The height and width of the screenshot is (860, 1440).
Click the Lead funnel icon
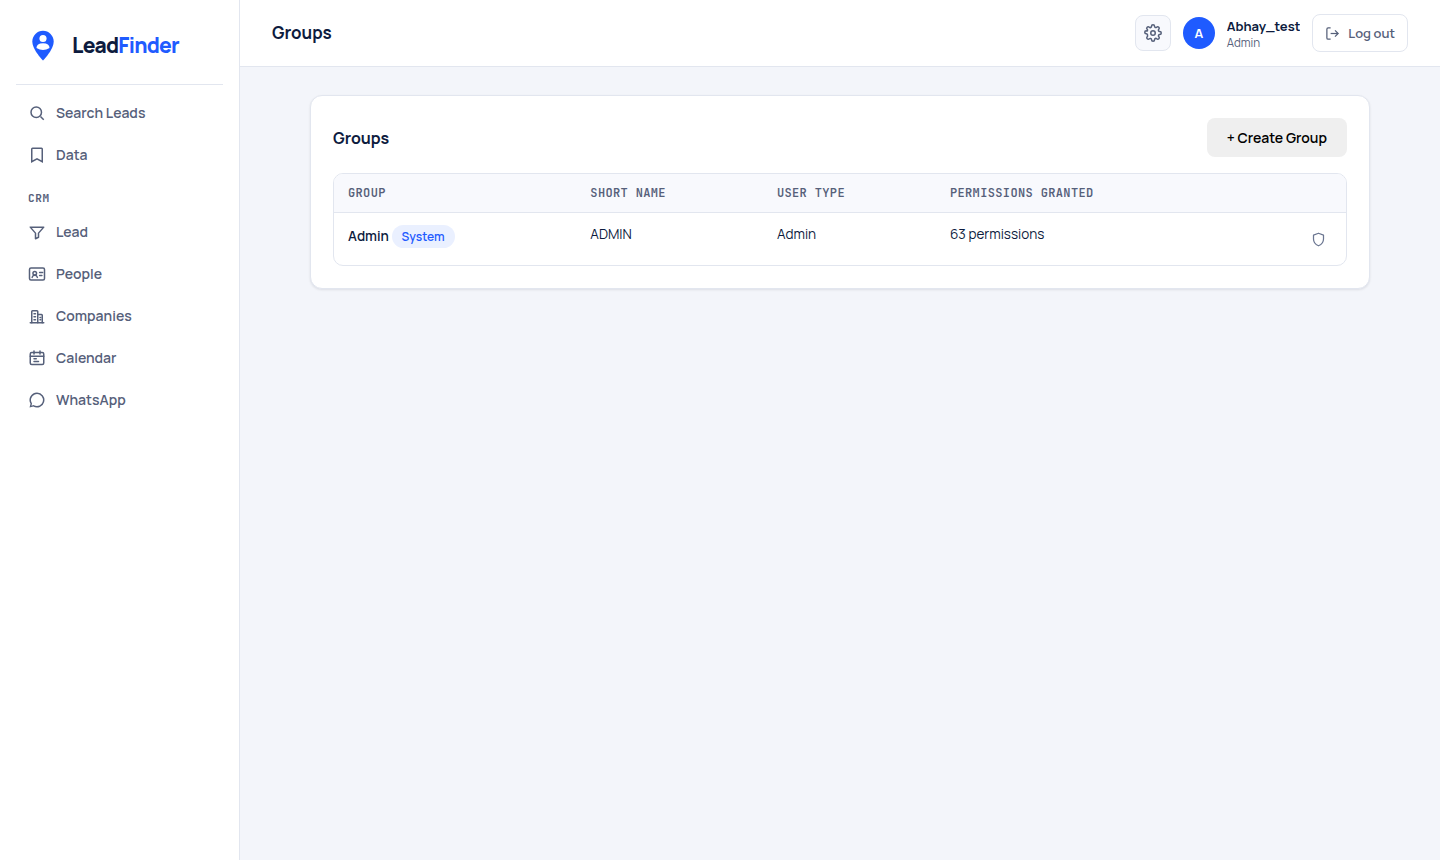pyautogui.click(x=37, y=232)
